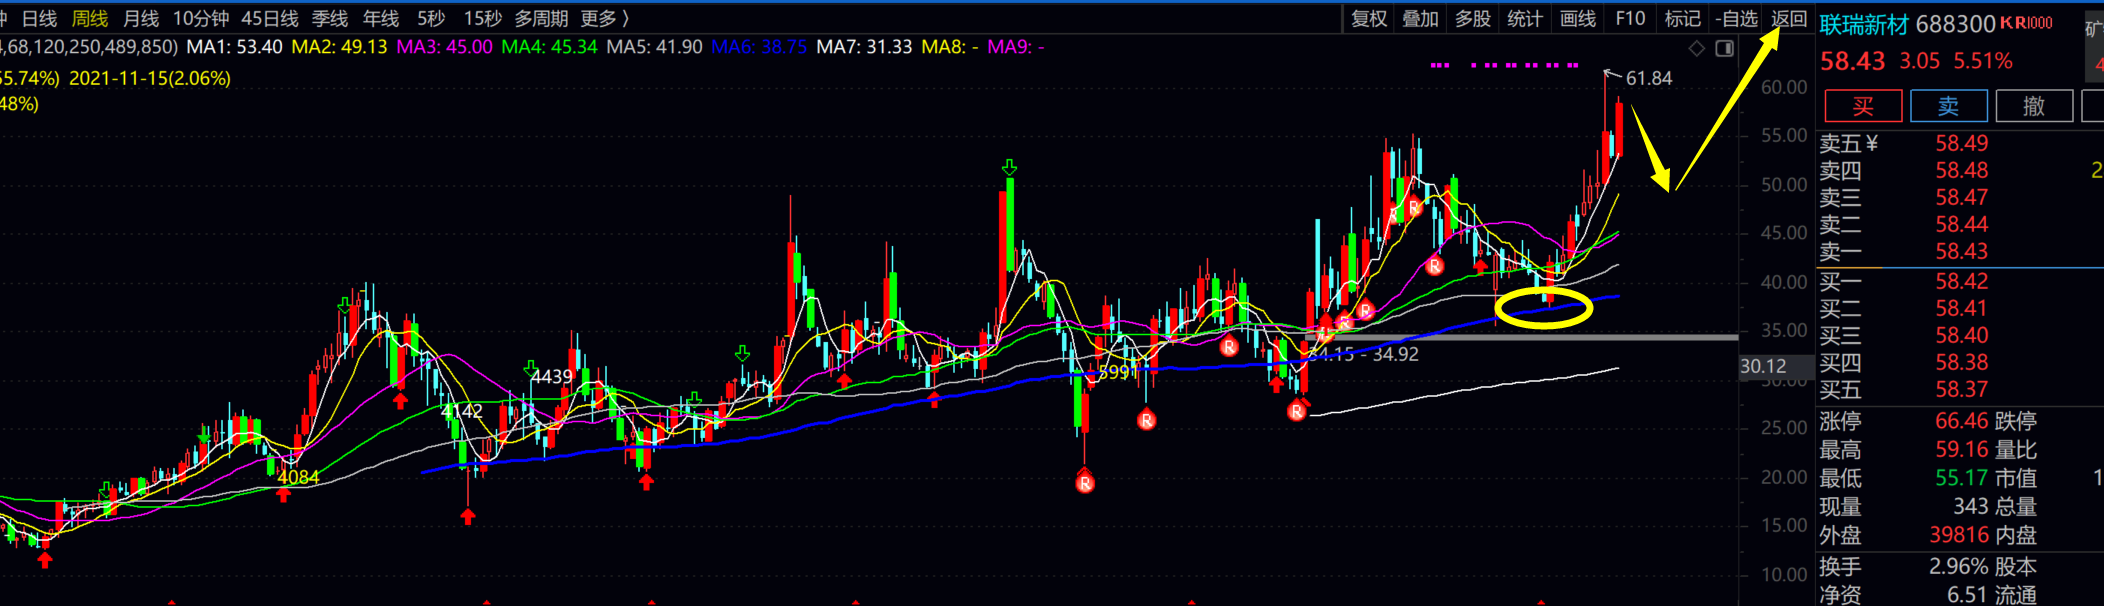Click the diamond icon above the chart

click(x=1697, y=48)
